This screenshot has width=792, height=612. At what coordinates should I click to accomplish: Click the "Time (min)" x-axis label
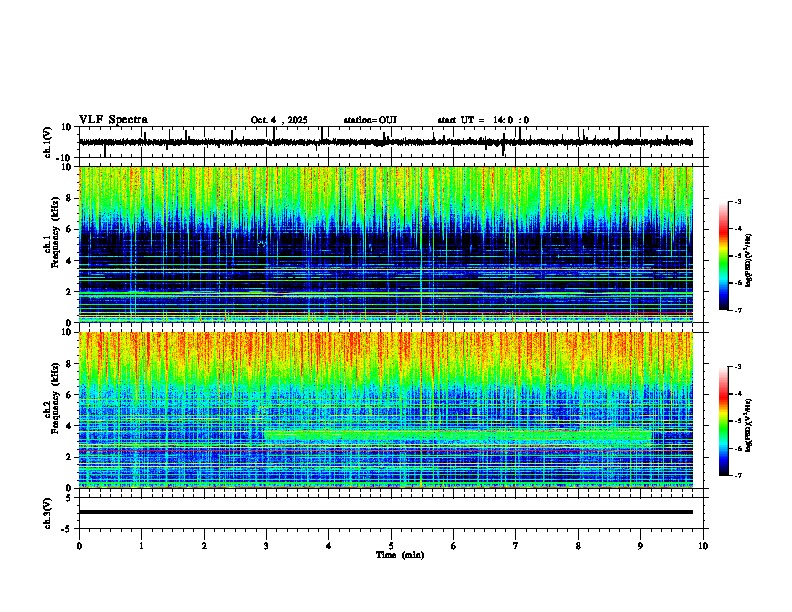[400, 555]
